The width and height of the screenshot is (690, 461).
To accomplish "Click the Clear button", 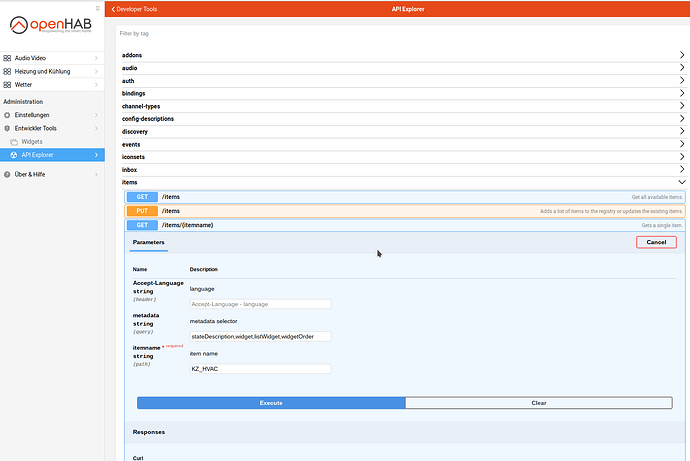I will (539, 402).
